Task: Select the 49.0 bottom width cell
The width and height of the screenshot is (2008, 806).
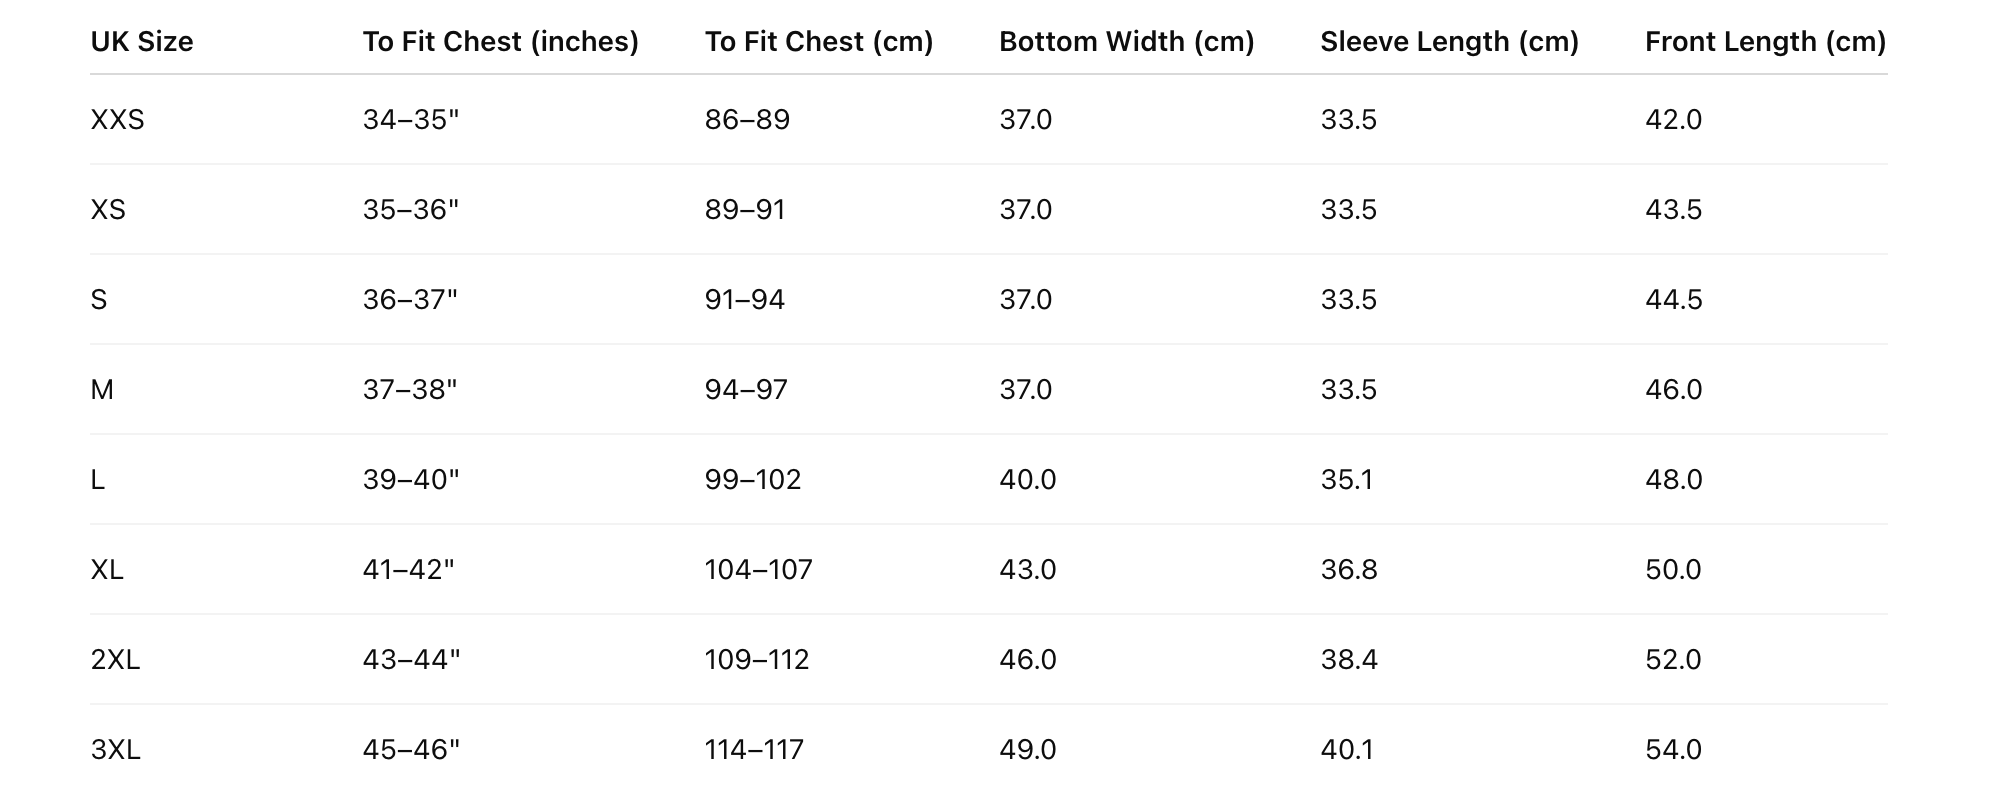Action: (x=1027, y=750)
